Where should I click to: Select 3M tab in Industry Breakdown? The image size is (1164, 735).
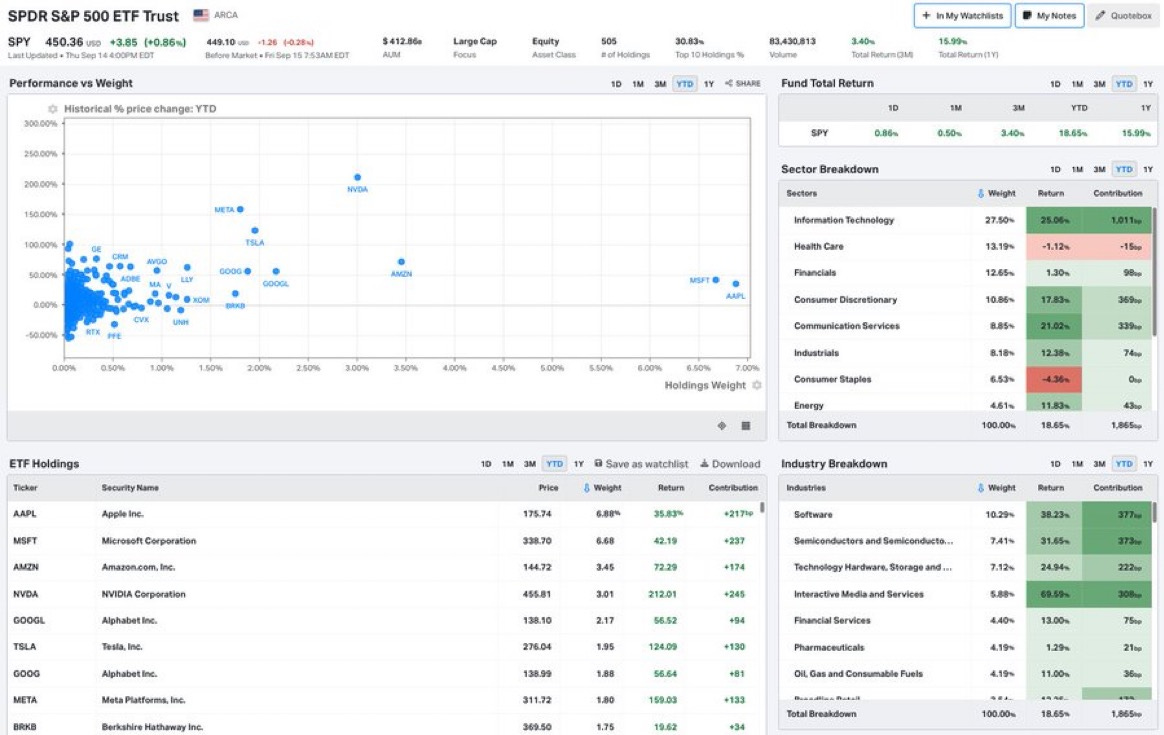(x=1099, y=463)
